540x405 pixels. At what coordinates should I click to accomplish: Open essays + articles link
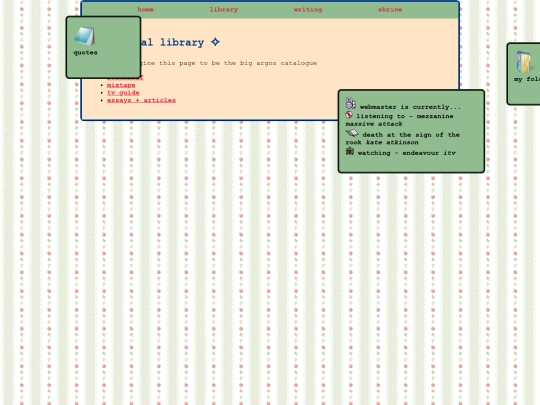141,100
